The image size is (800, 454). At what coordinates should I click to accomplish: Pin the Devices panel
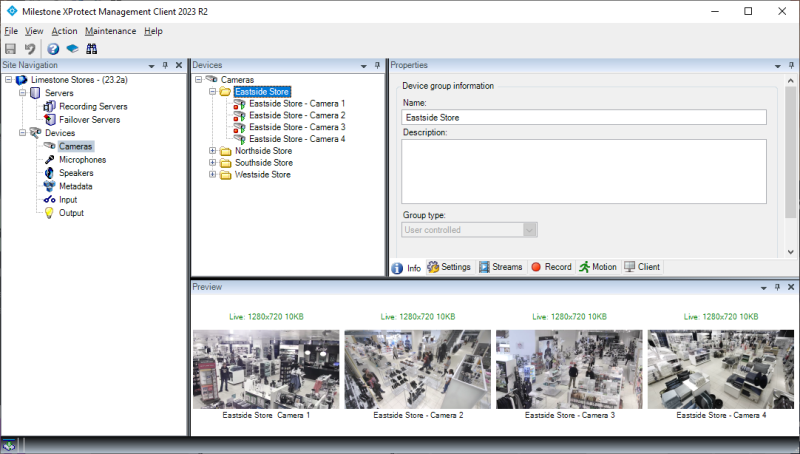378,65
